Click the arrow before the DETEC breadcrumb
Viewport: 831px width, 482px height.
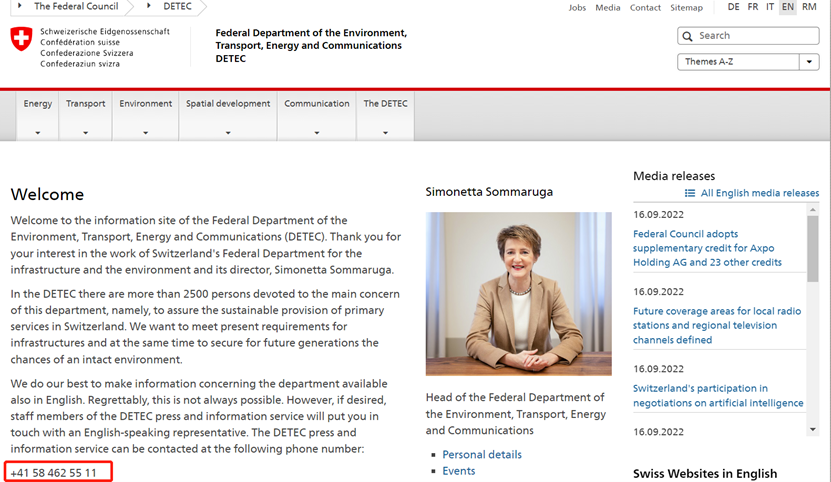(x=149, y=6)
